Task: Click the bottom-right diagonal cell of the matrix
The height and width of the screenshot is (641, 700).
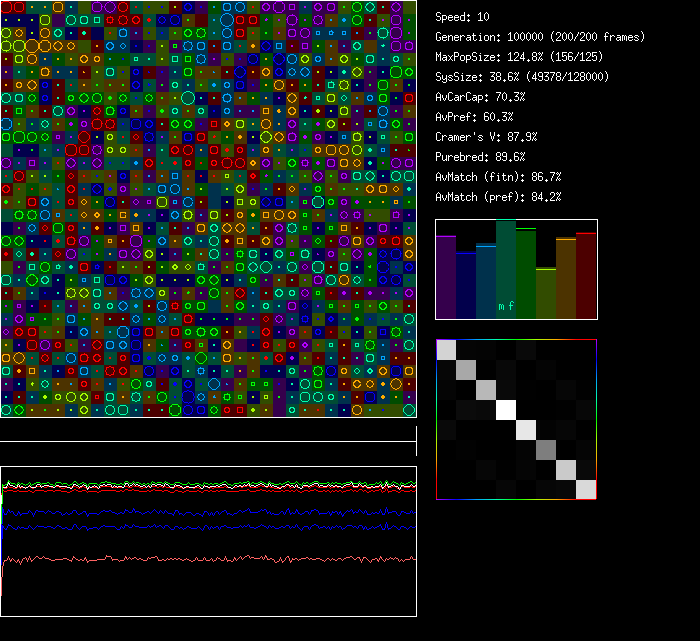Action: pyautogui.click(x=586, y=489)
